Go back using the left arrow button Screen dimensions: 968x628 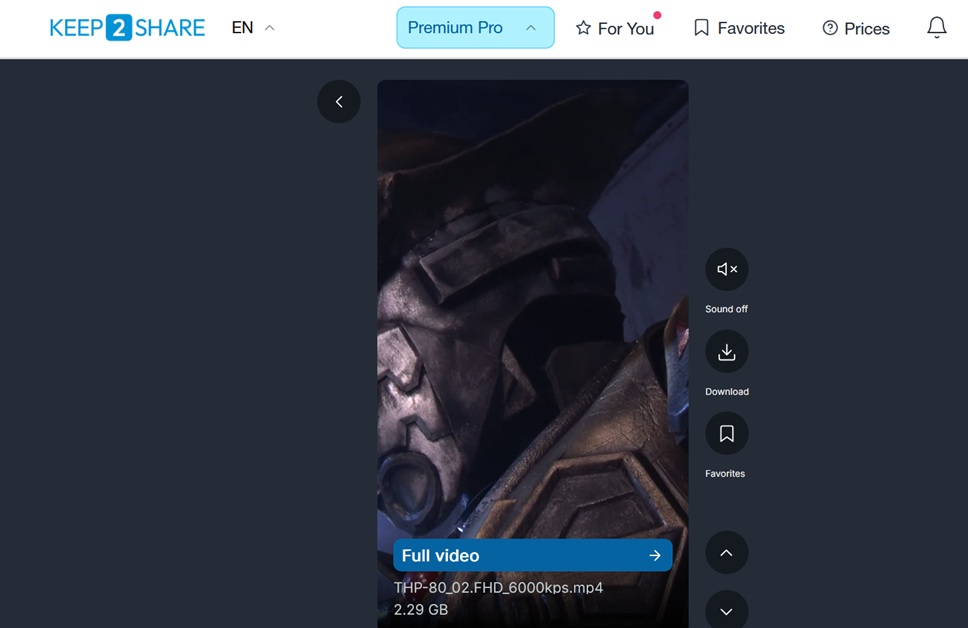[x=339, y=102]
